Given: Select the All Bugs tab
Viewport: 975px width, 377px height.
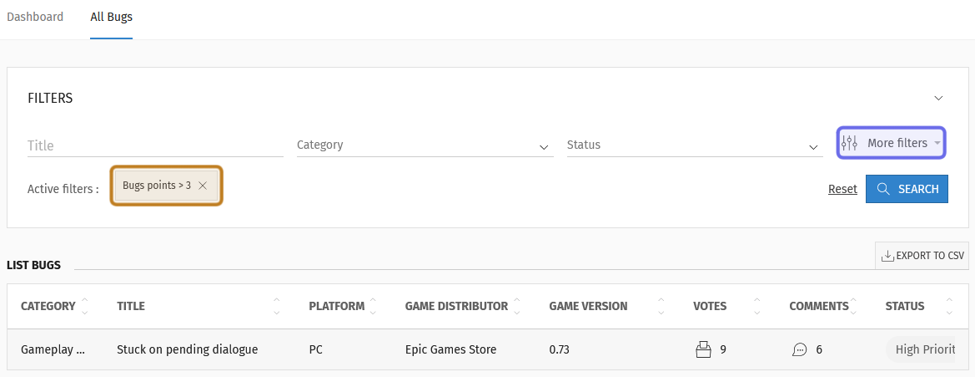Looking at the screenshot, I should pyautogui.click(x=111, y=17).
